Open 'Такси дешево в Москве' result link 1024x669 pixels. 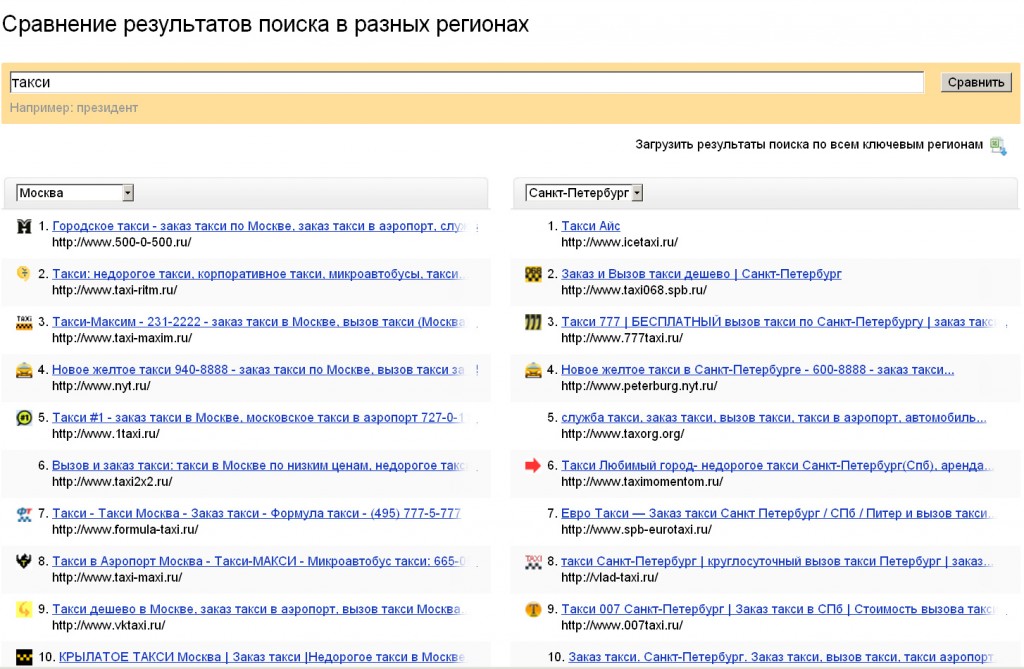[257, 608]
